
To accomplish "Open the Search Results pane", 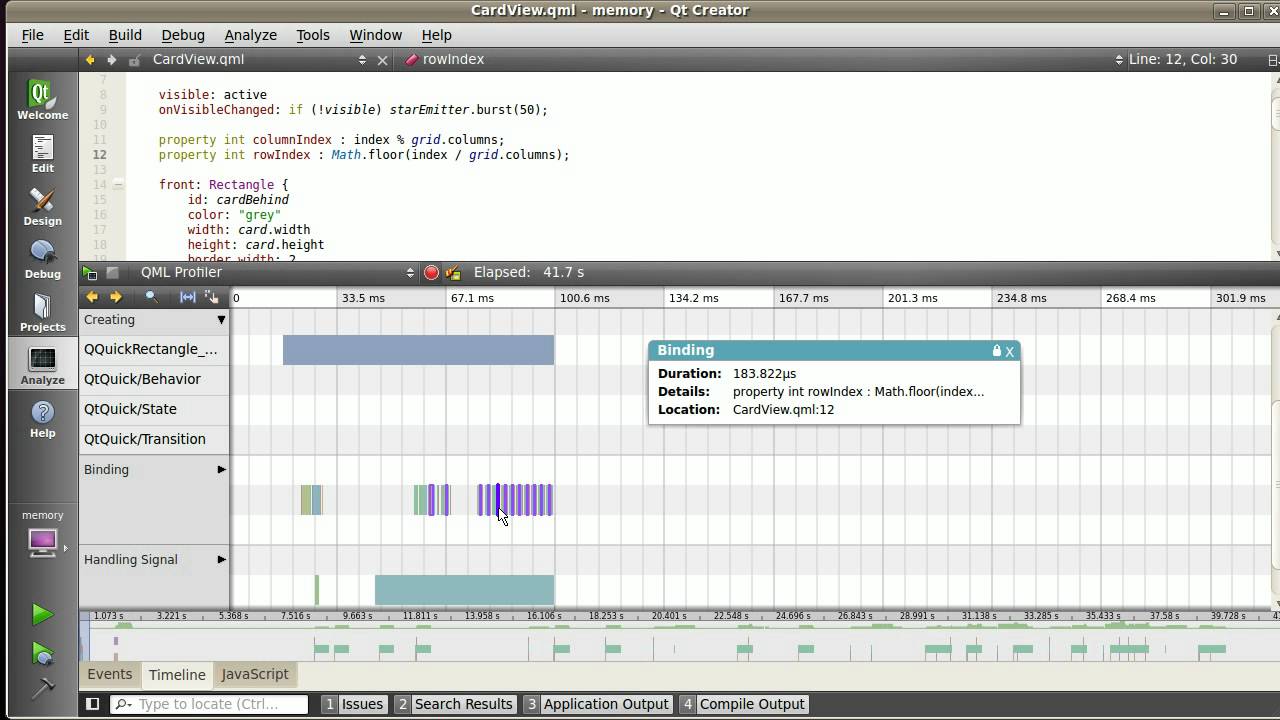I will click(454, 704).
